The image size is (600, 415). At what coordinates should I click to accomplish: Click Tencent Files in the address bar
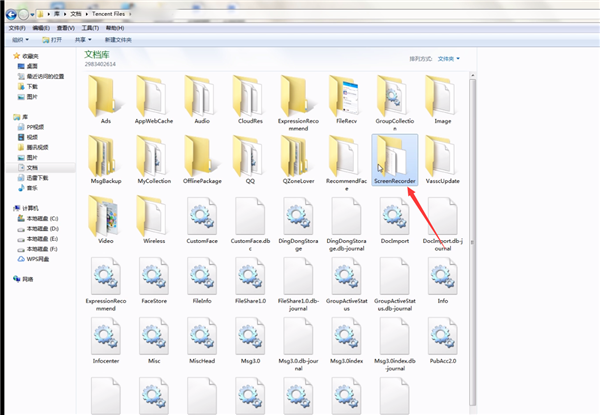coord(108,14)
